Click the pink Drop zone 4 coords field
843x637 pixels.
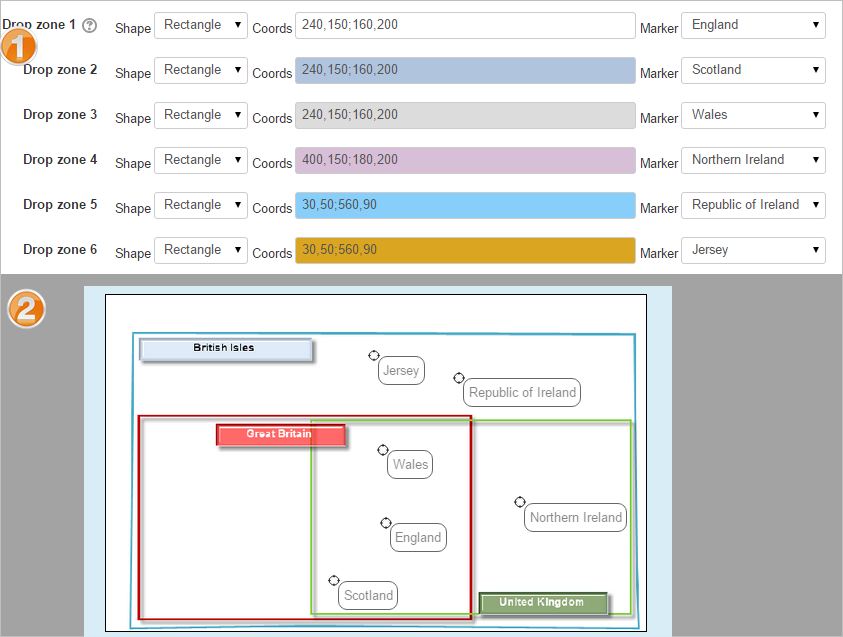[x=465, y=160]
